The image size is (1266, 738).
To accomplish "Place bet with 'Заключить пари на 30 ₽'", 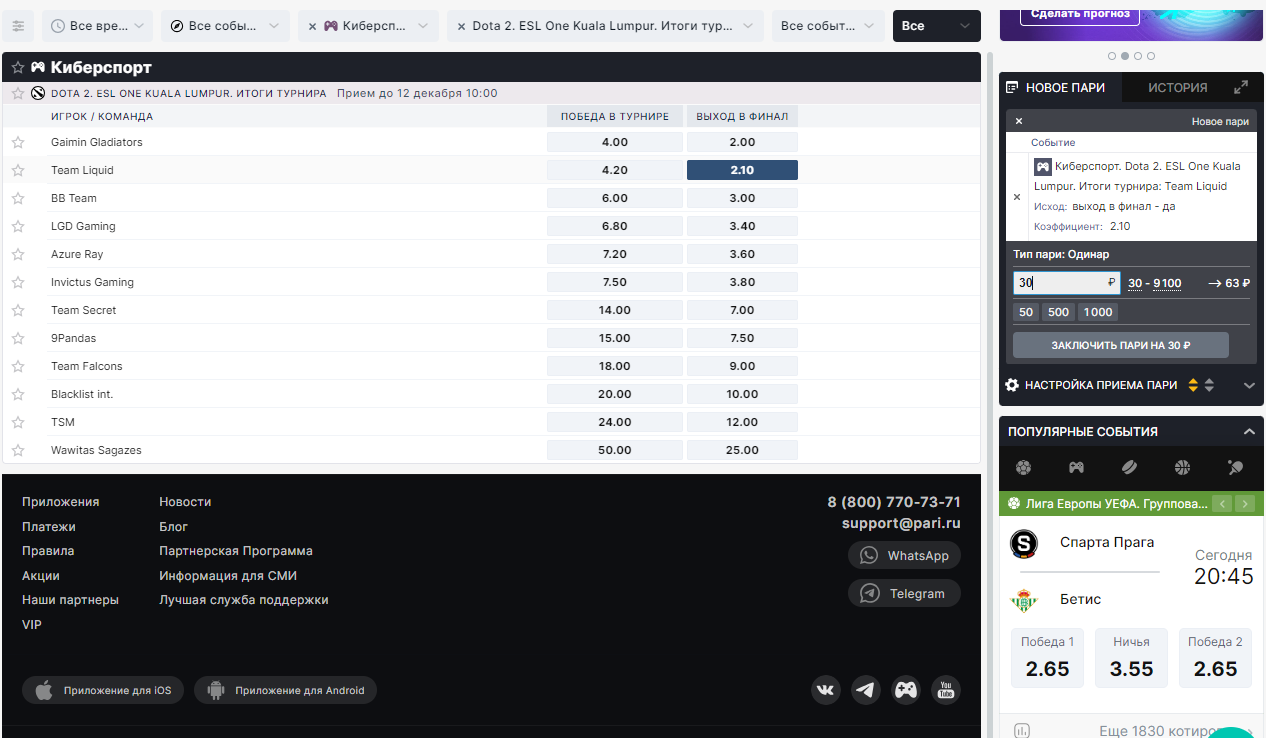I will pyautogui.click(x=1121, y=345).
